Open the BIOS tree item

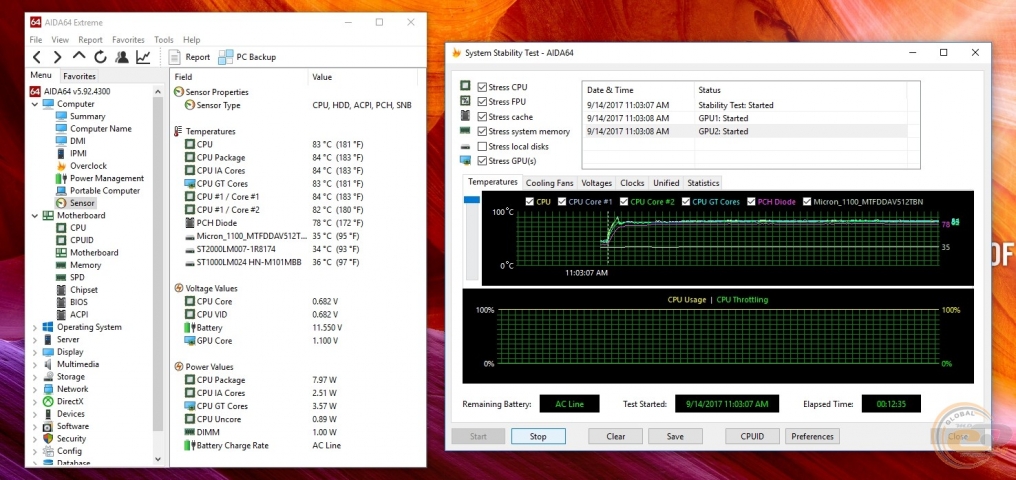click(x=78, y=302)
